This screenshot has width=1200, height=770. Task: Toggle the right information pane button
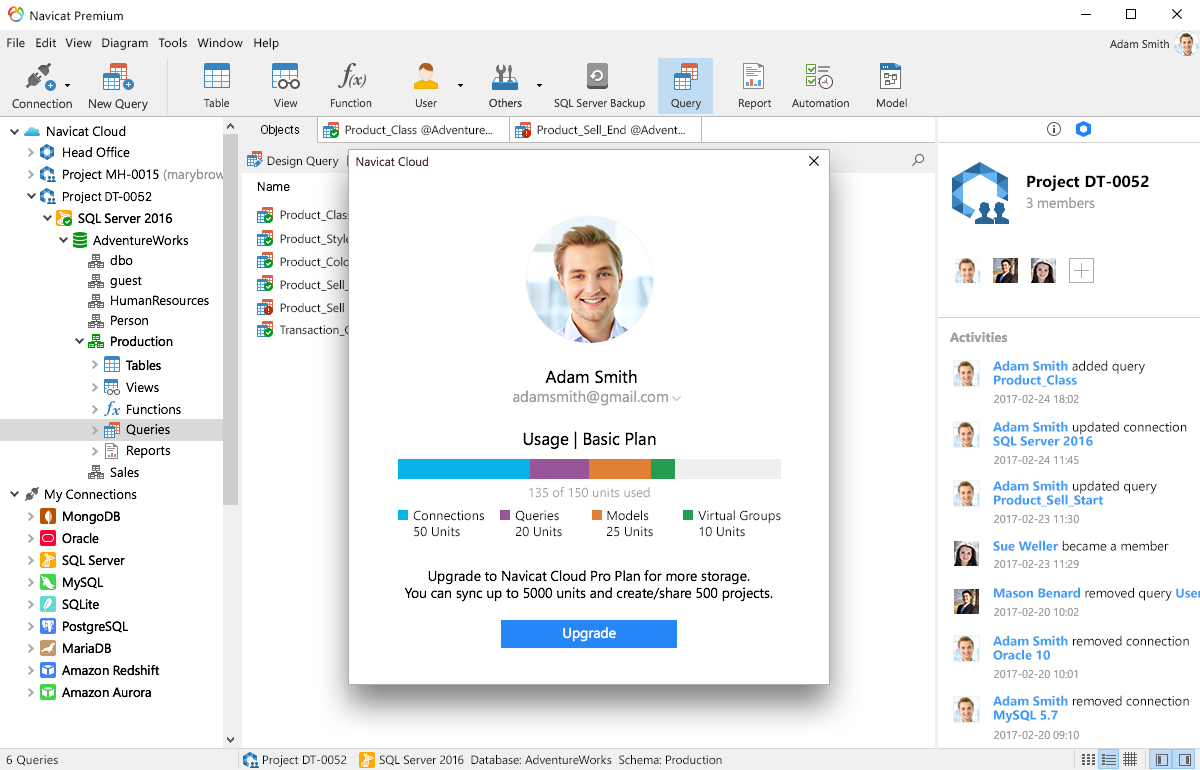pyautogui.click(x=1183, y=760)
